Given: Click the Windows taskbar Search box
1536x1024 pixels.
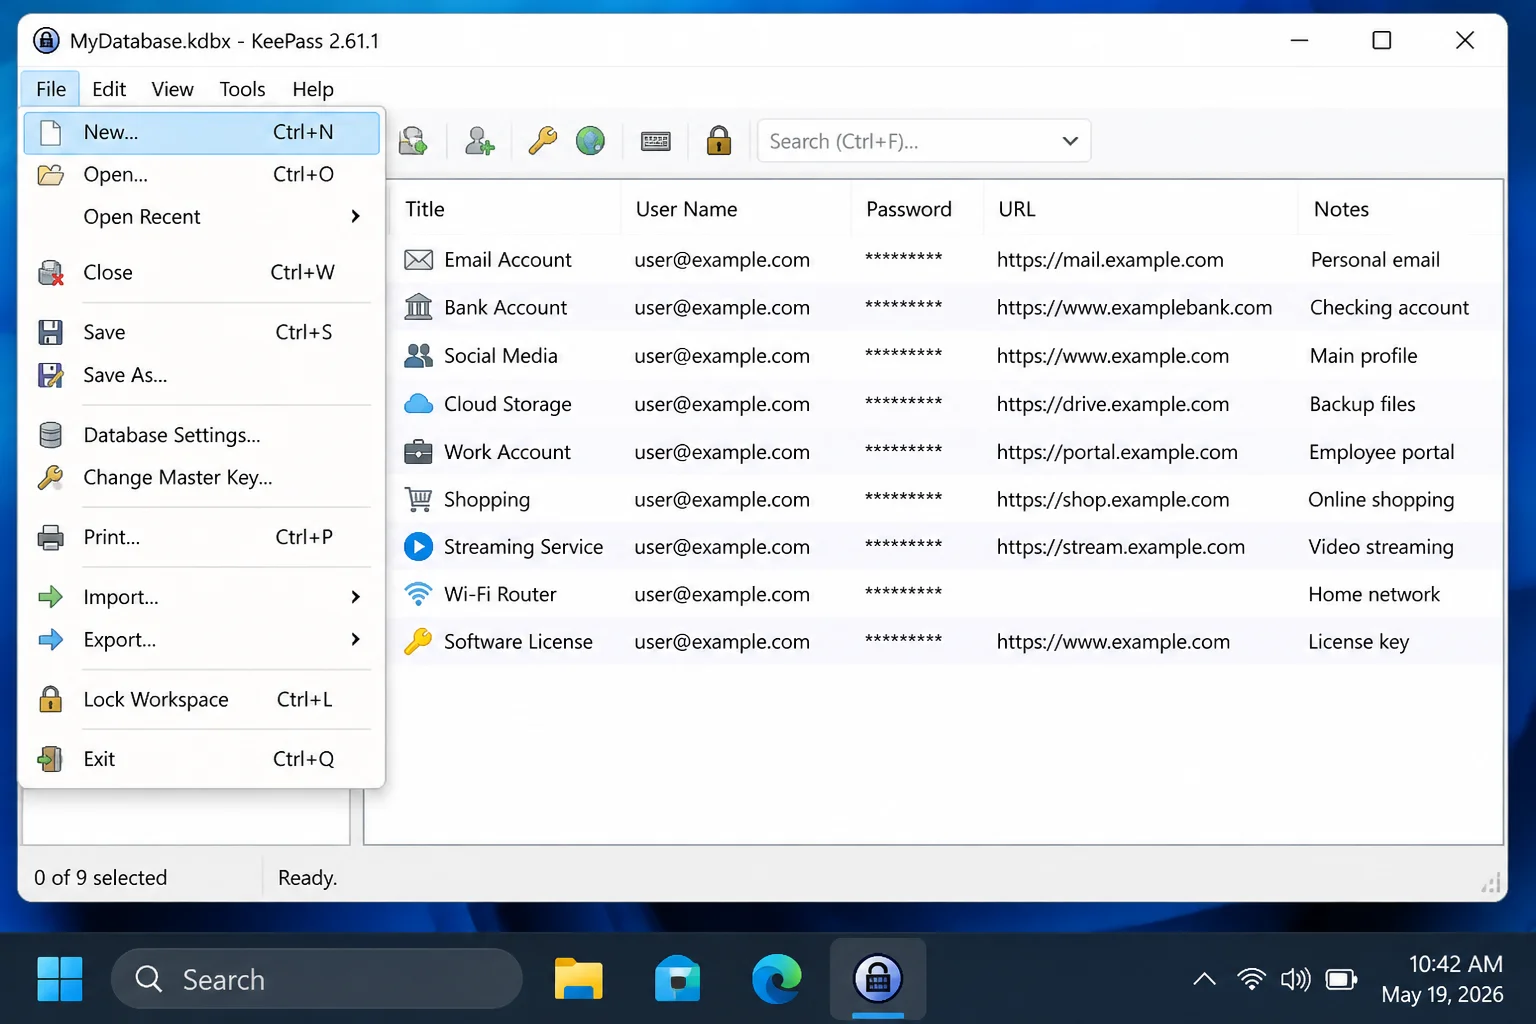Looking at the screenshot, I should (x=317, y=979).
